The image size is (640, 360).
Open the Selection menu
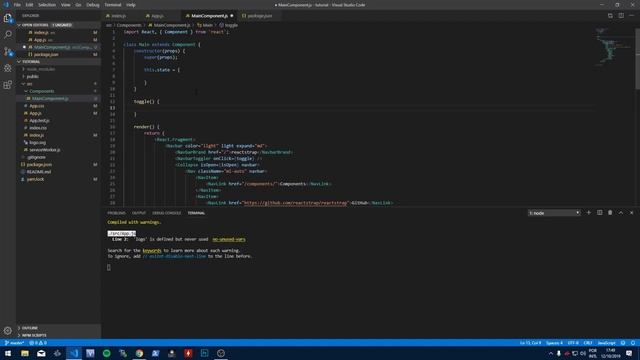[x=47, y=5]
